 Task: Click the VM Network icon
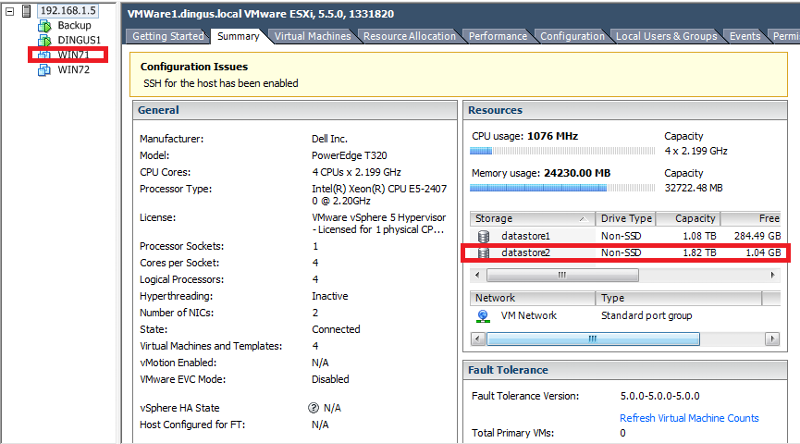[x=483, y=316]
